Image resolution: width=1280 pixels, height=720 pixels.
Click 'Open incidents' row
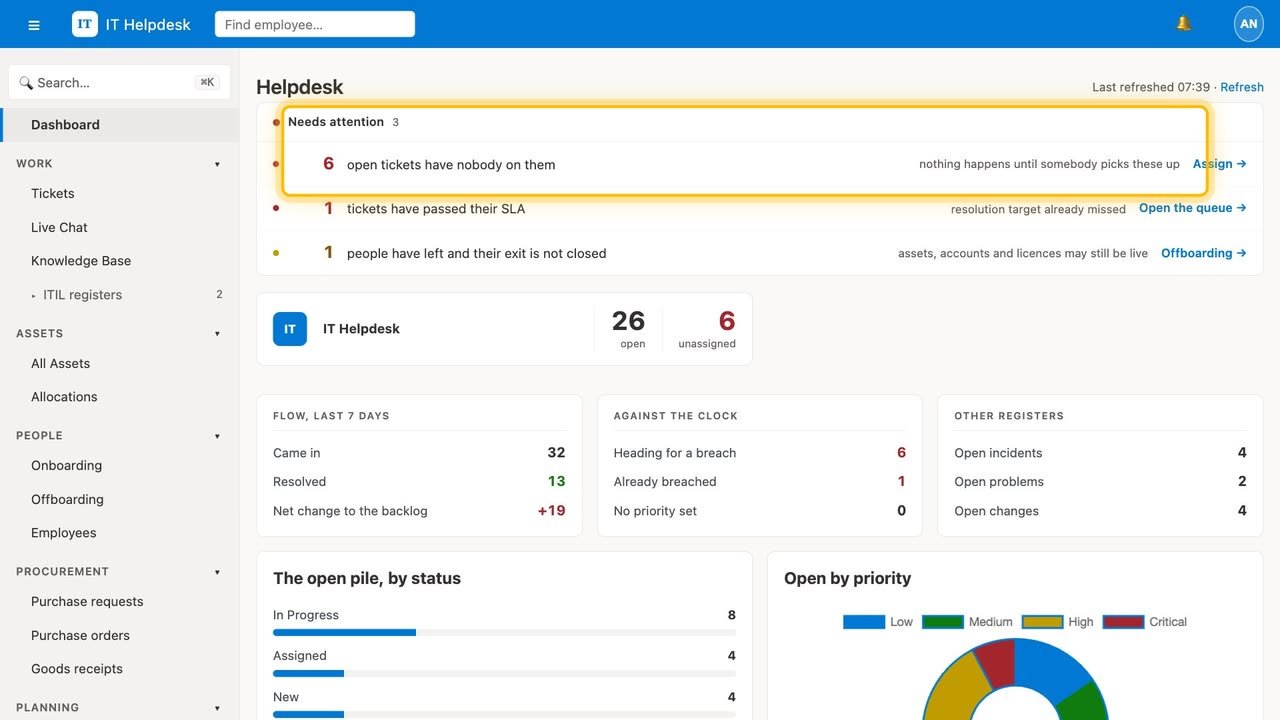(x=1100, y=453)
